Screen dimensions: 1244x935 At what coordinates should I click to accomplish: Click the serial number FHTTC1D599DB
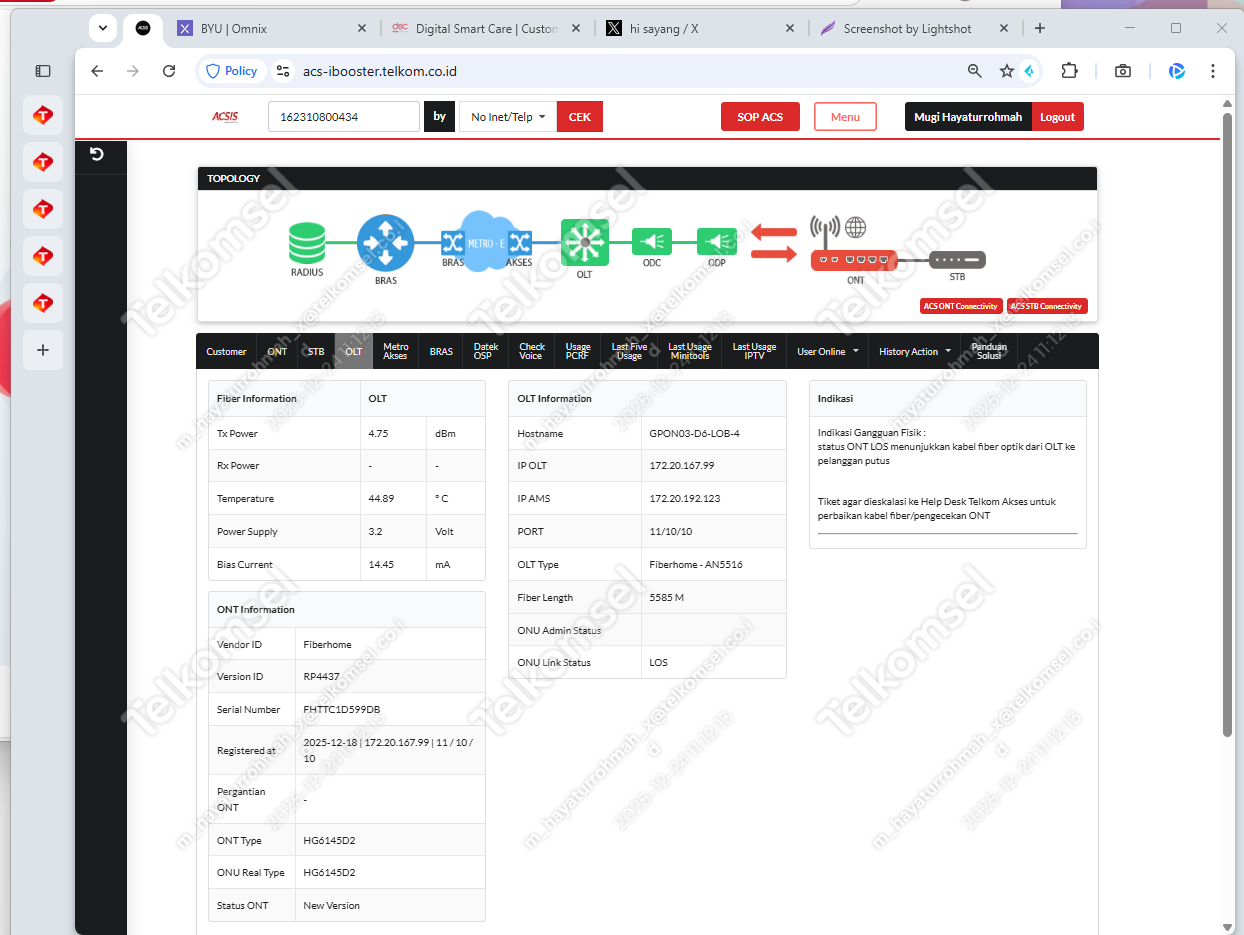[x=342, y=710]
